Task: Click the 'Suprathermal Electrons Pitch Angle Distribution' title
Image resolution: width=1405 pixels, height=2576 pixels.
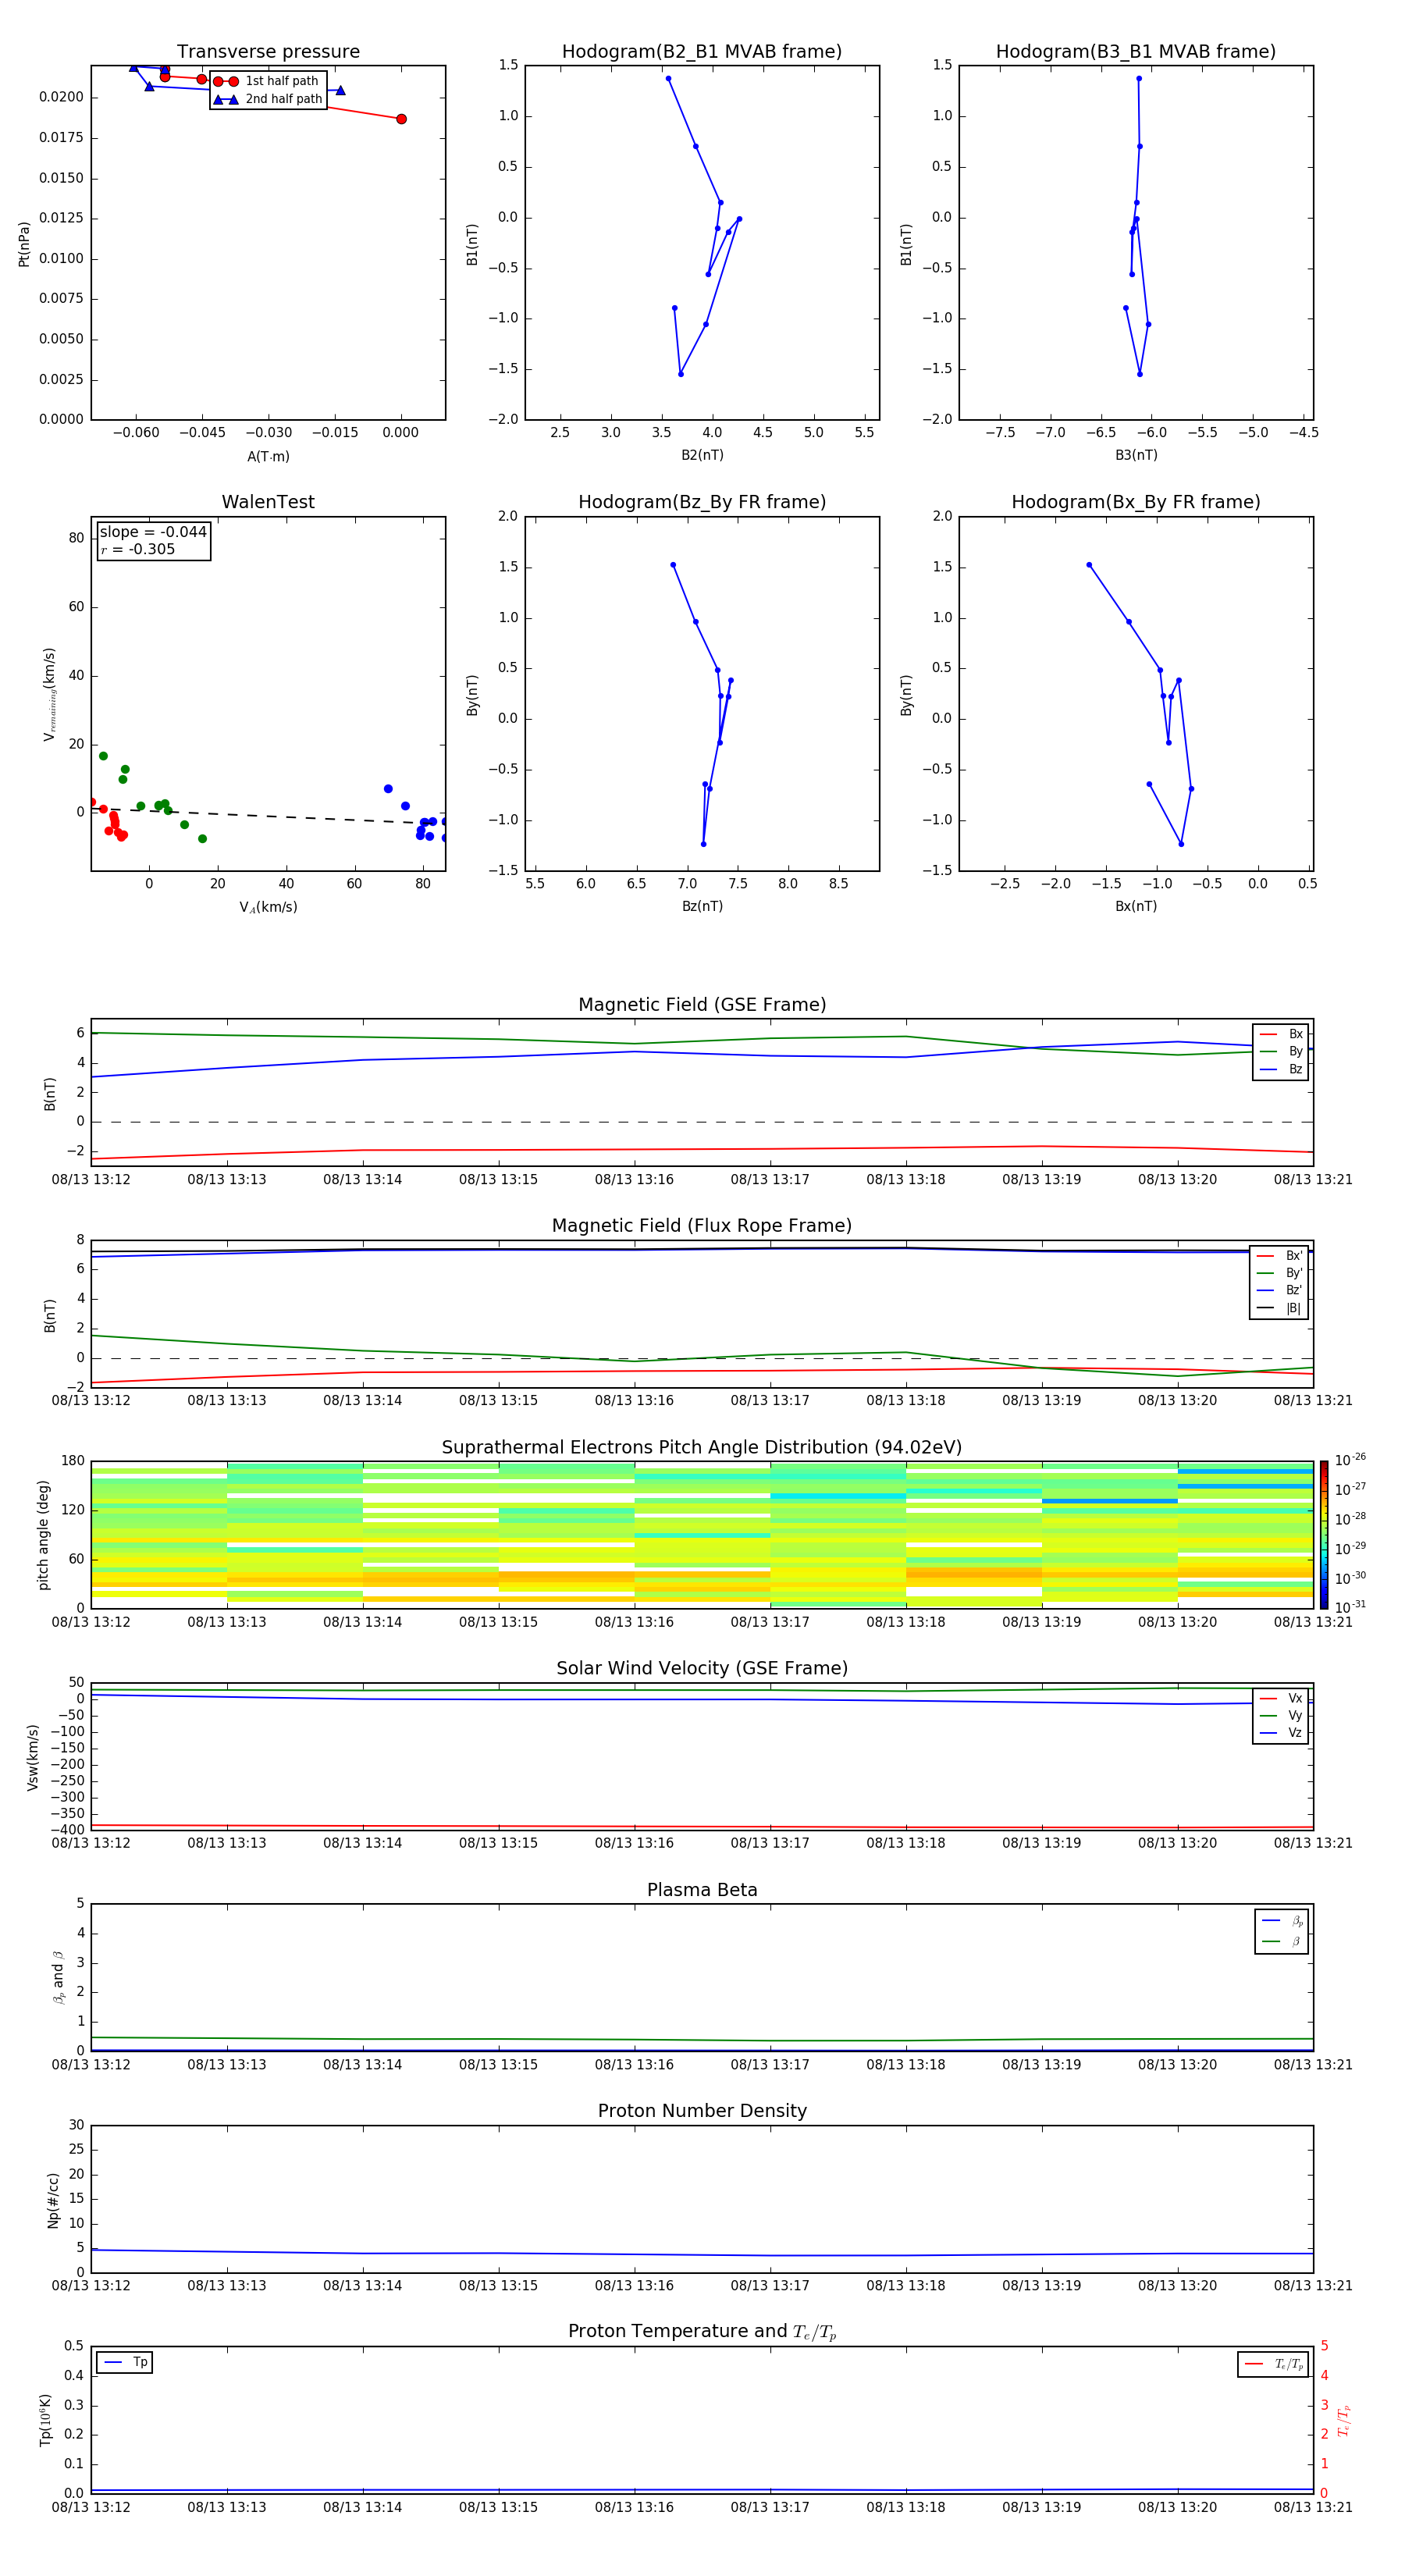Action: pyautogui.click(x=702, y=1447)
